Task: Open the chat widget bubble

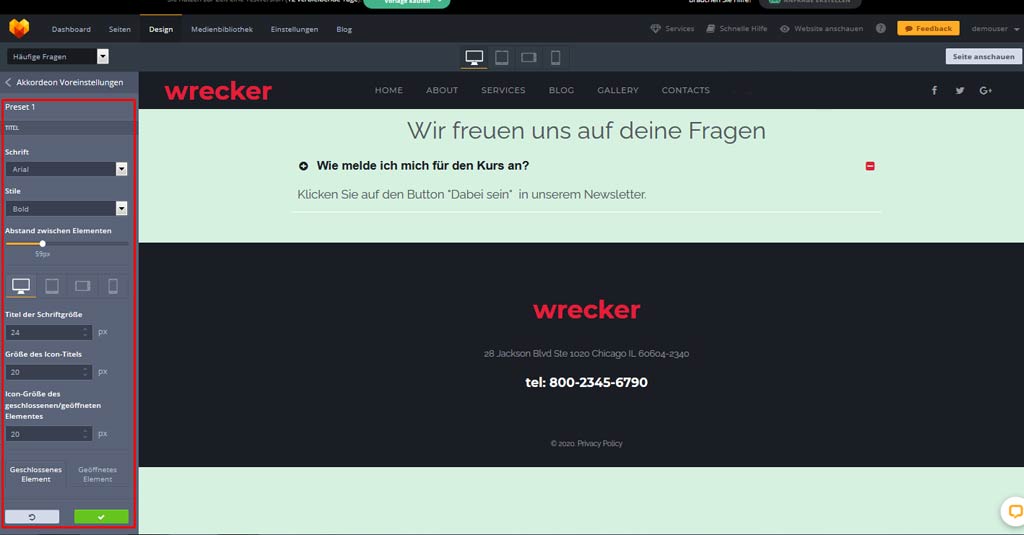Action: [1013, 511]
